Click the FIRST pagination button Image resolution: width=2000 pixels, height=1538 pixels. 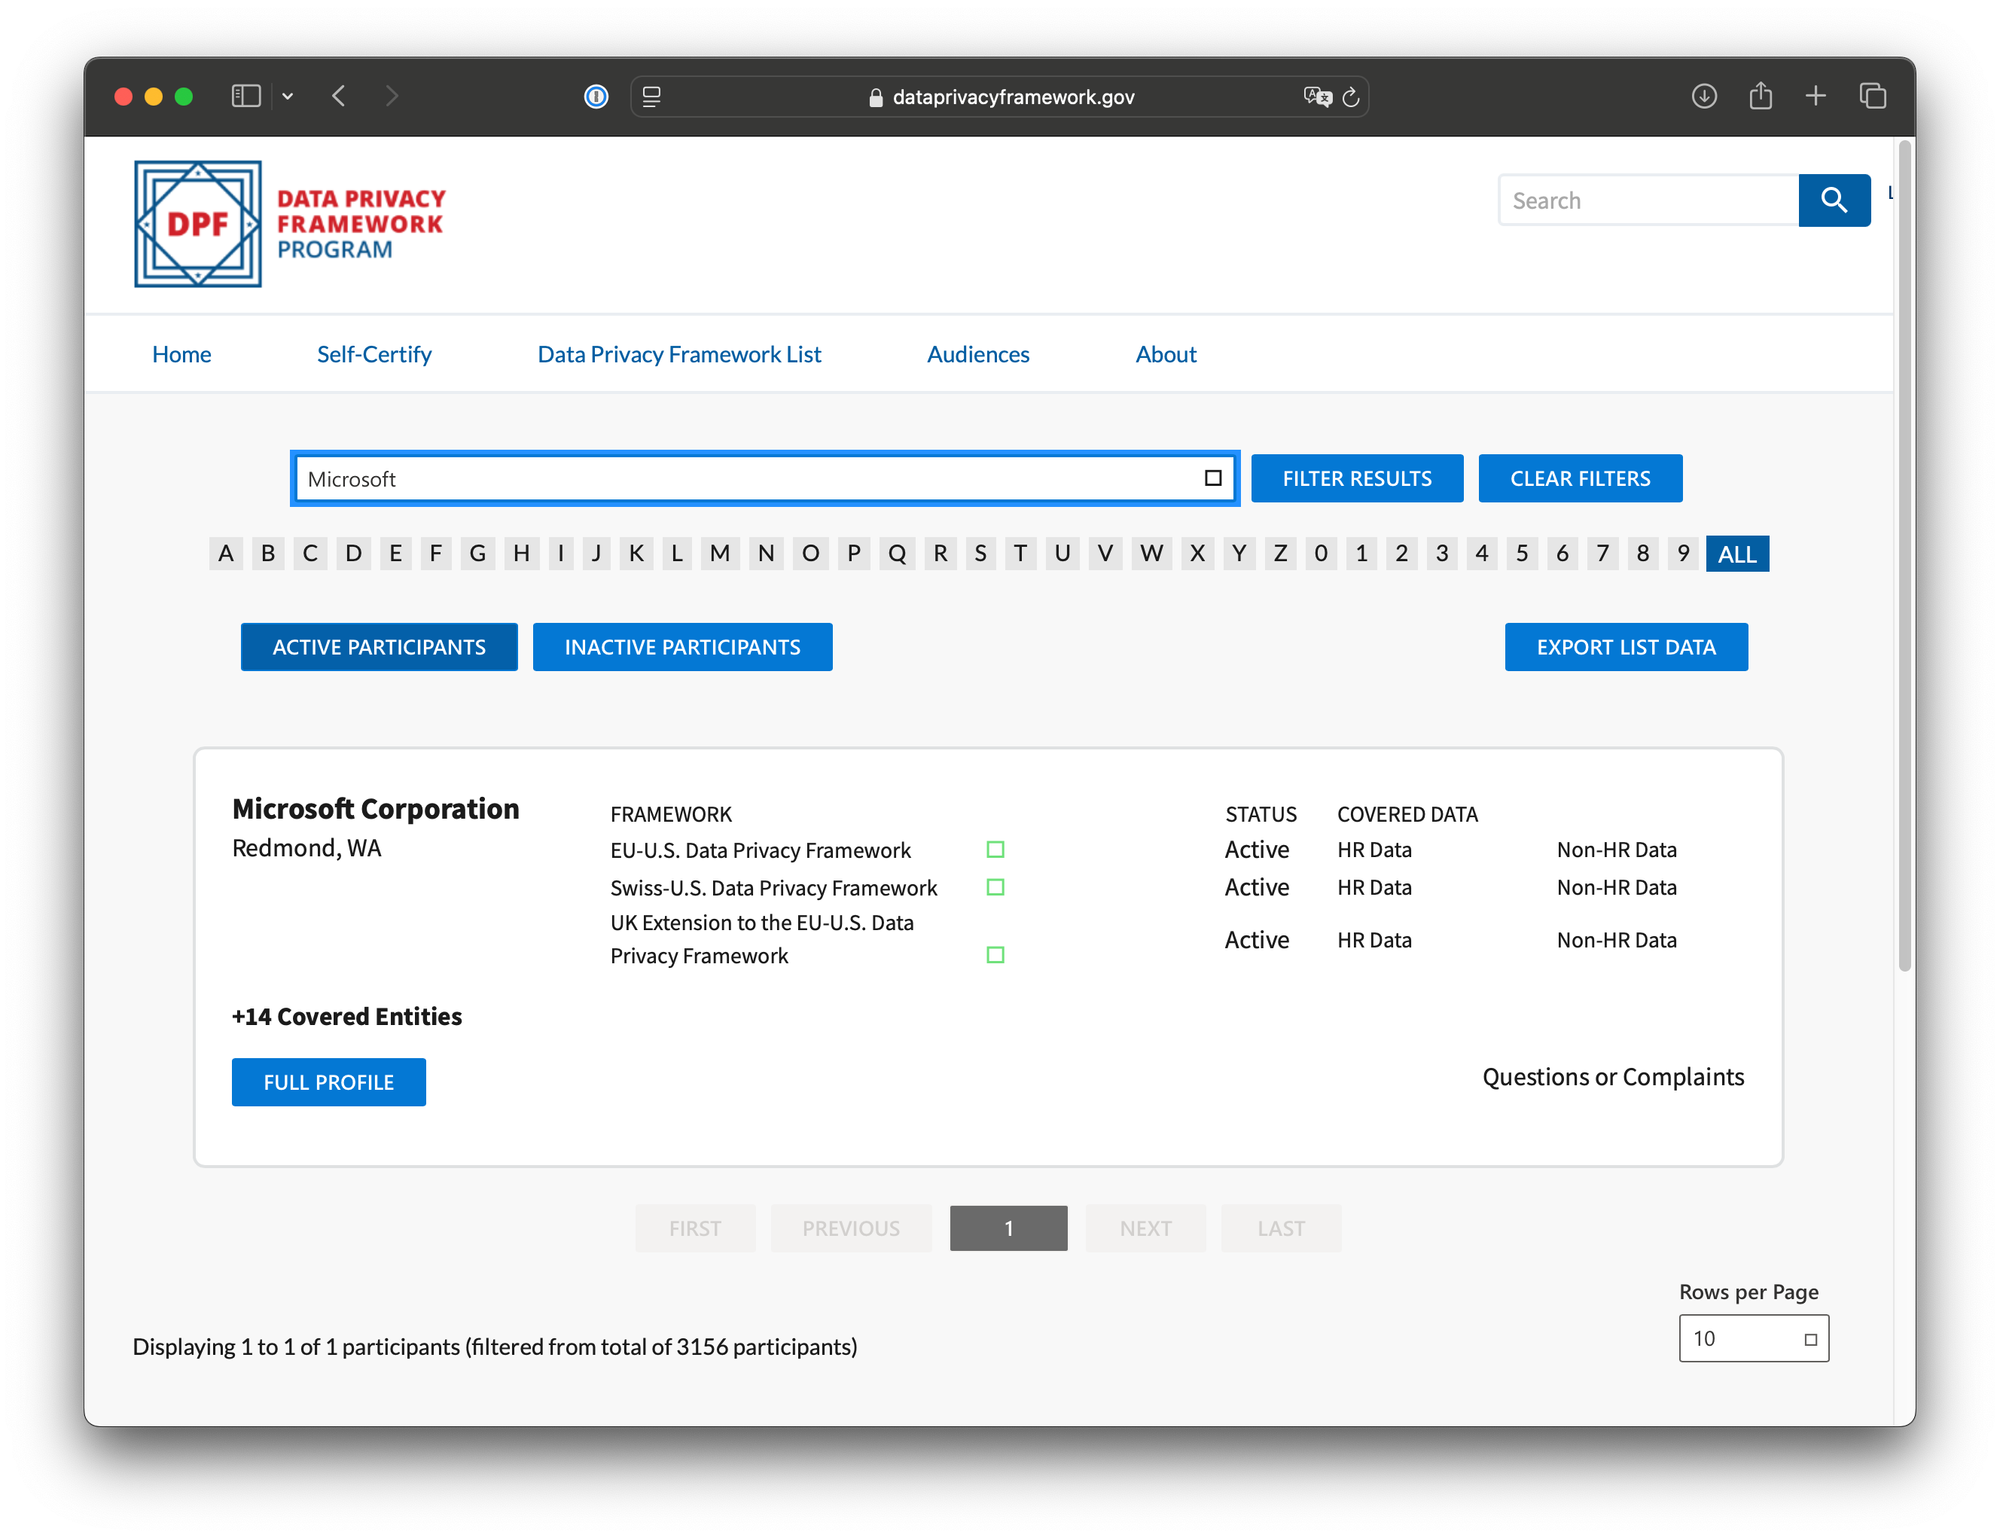coord(695,1228)
